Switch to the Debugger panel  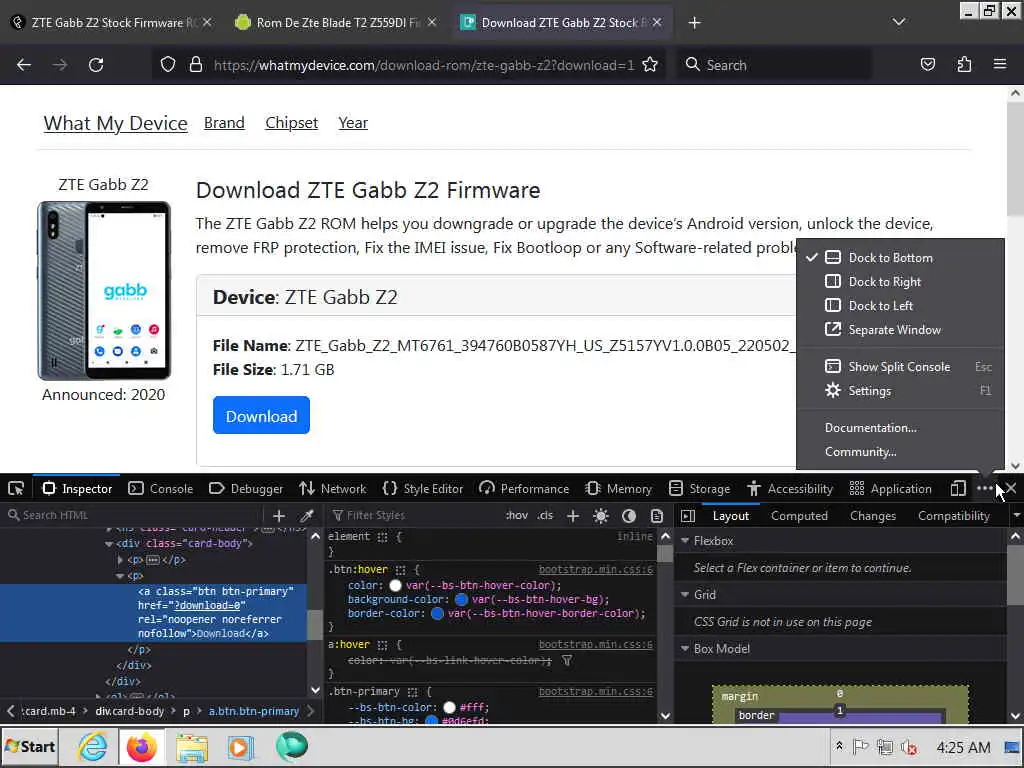(x=246, y=488)
